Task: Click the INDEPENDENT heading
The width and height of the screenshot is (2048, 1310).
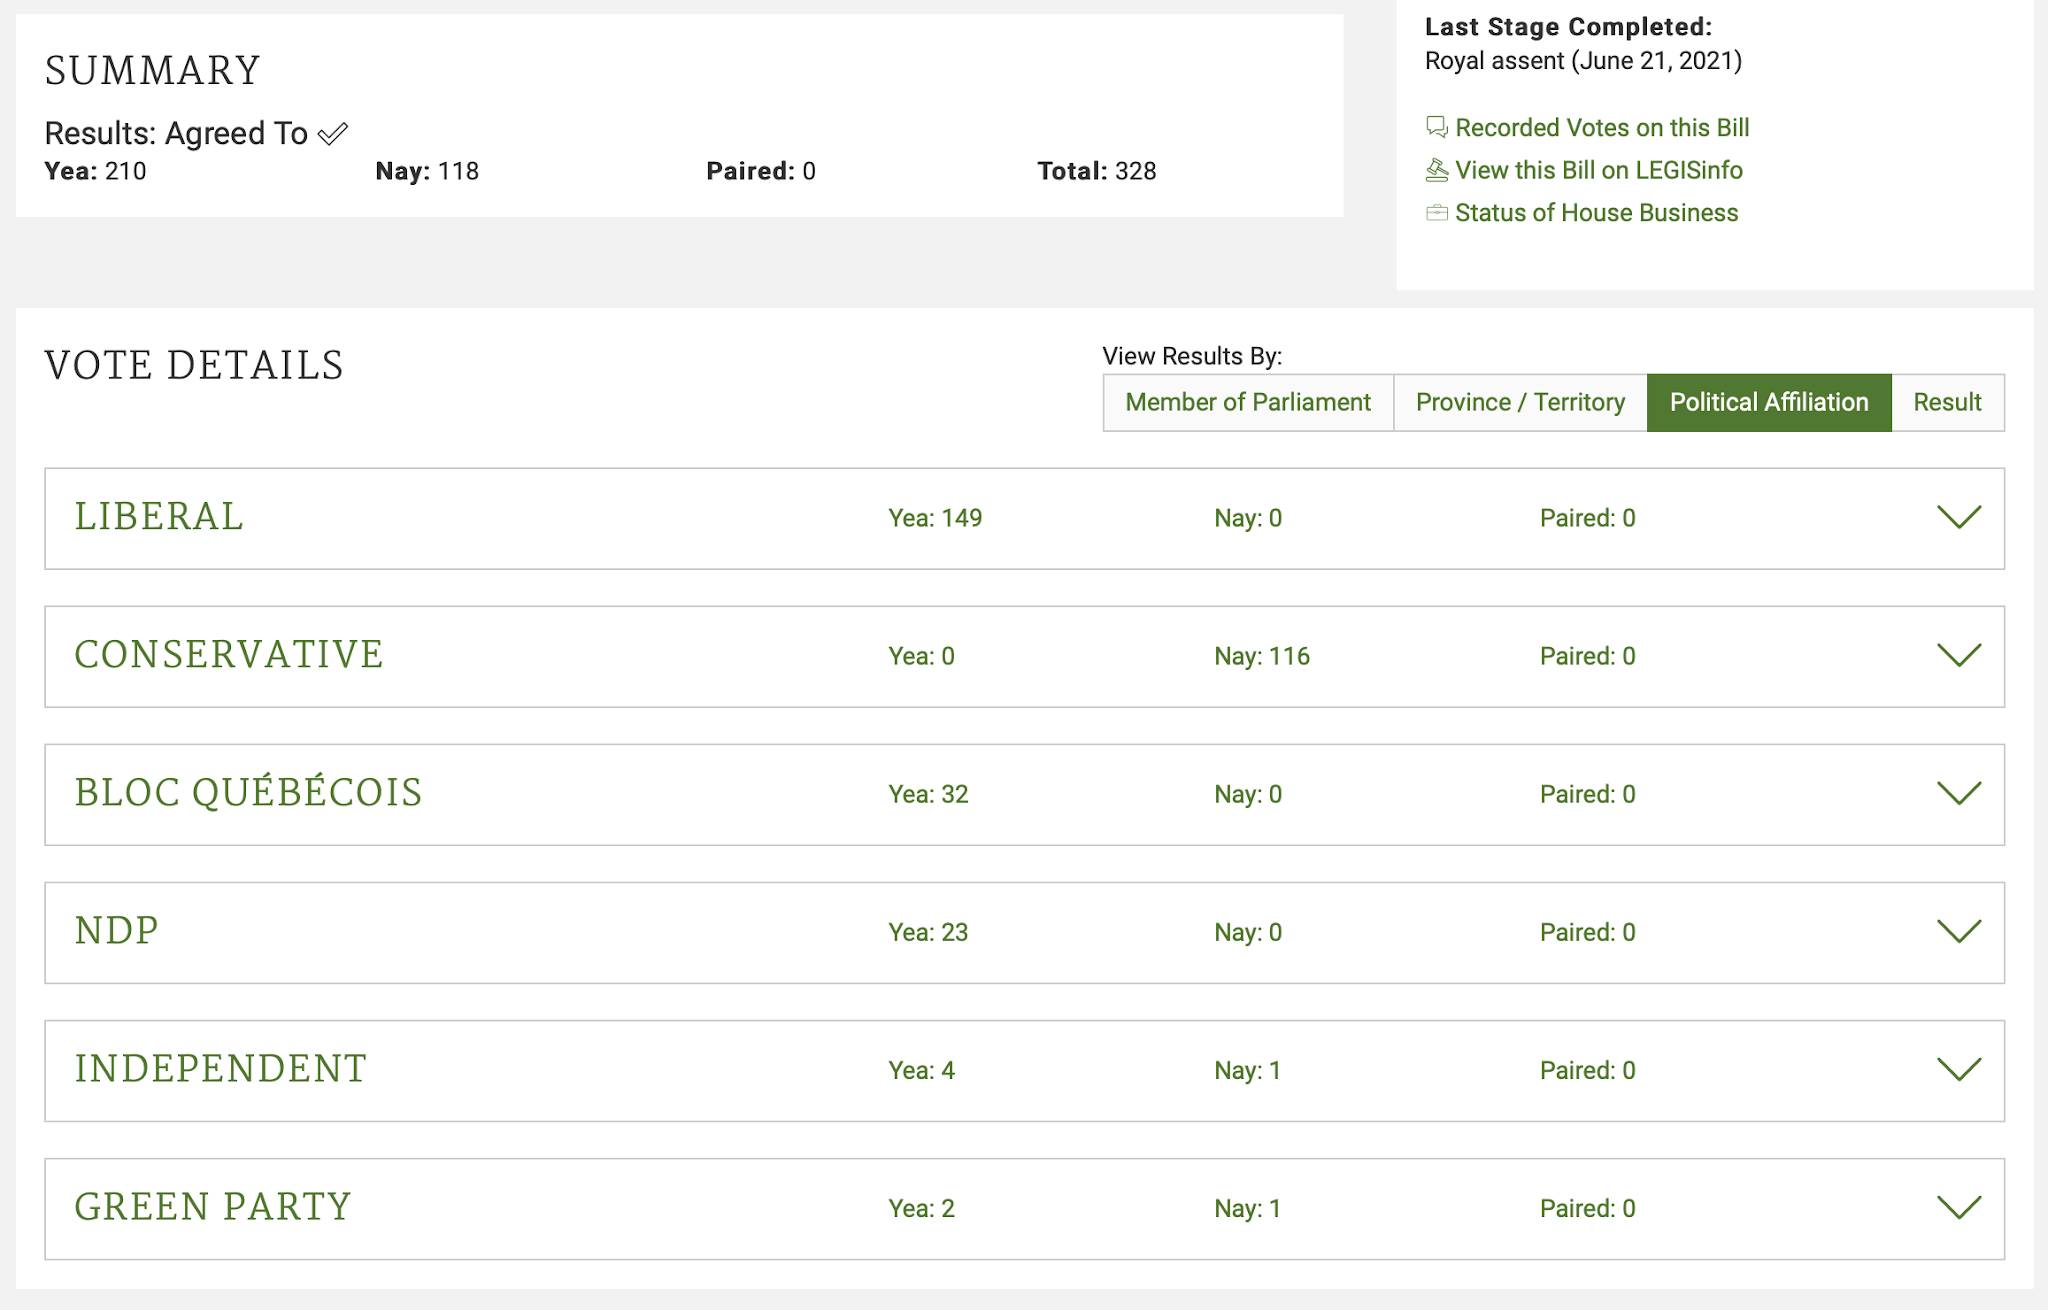Action: [x=221, y=1069]
